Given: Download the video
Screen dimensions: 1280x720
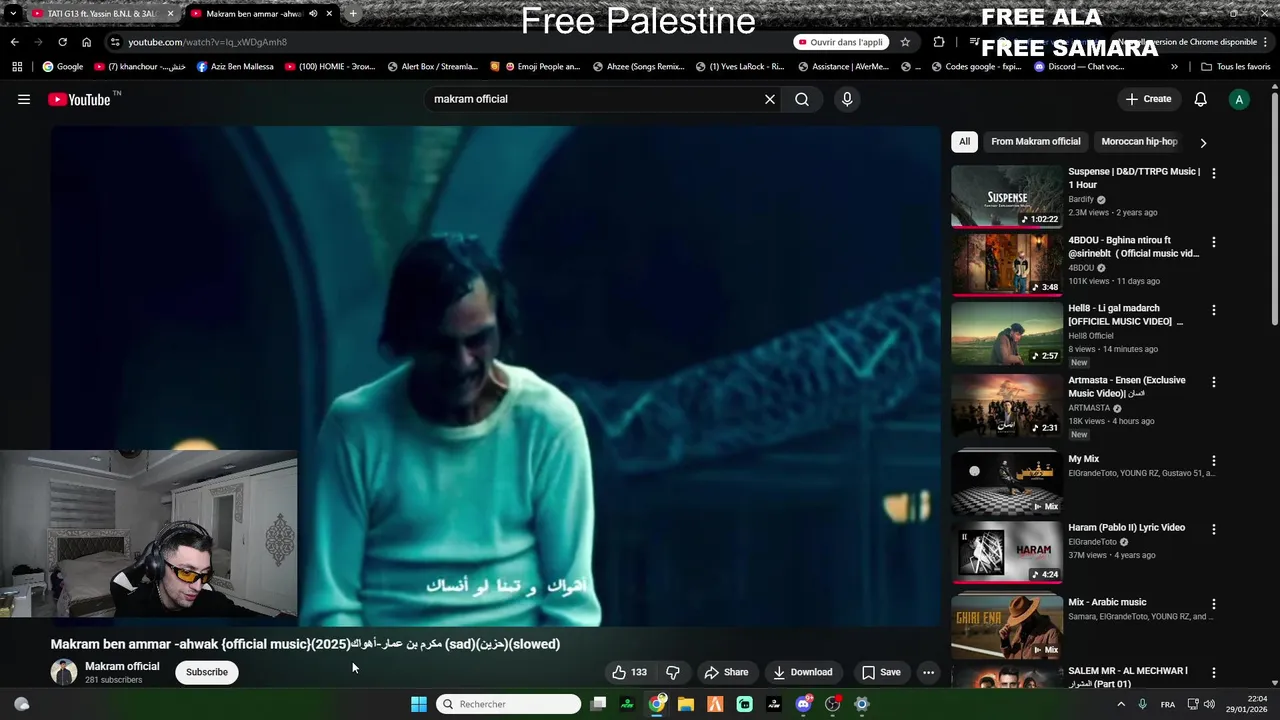Looking at the screenshot, I should (802, 672).
